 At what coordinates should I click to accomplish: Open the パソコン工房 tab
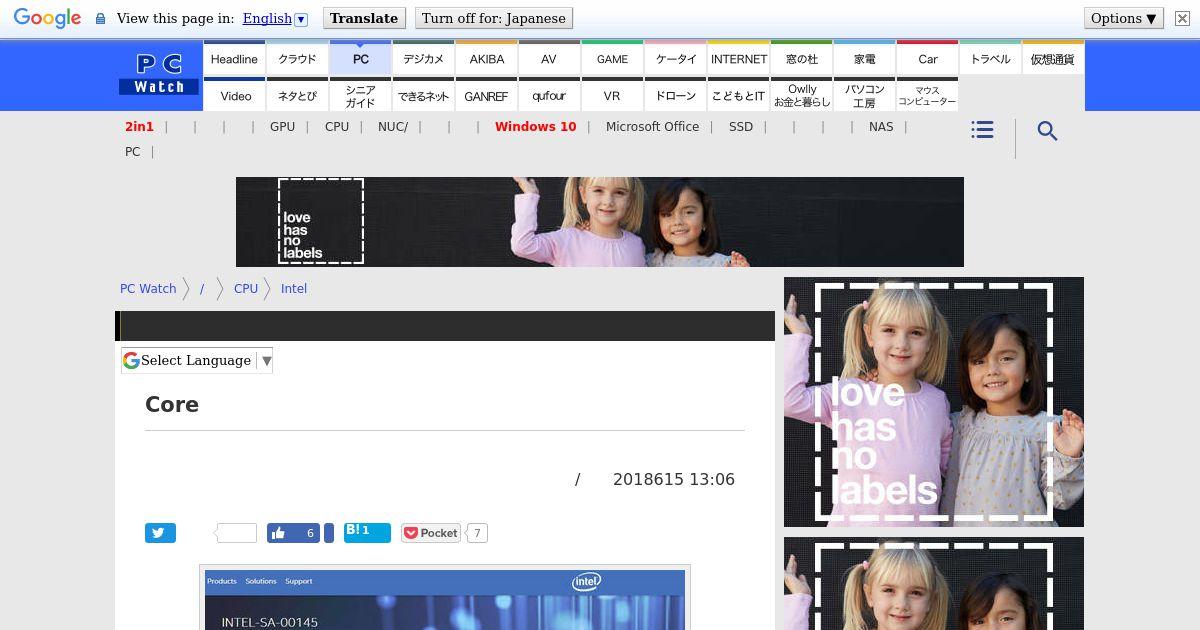(865, 95)
